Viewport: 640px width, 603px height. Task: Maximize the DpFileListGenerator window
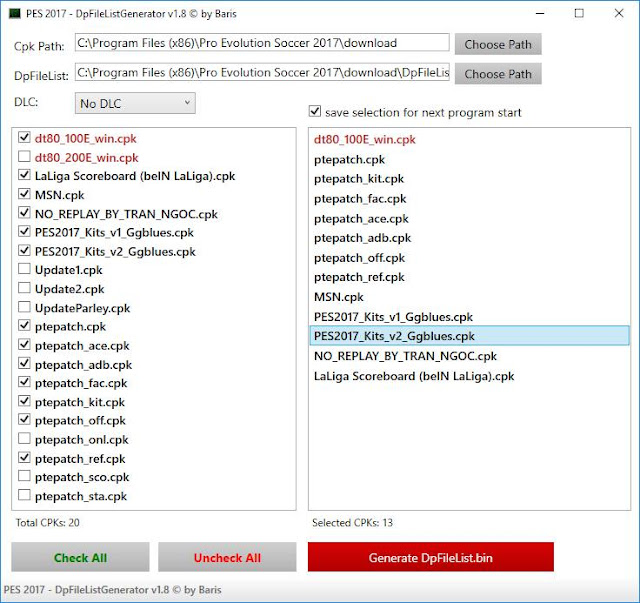579,13
